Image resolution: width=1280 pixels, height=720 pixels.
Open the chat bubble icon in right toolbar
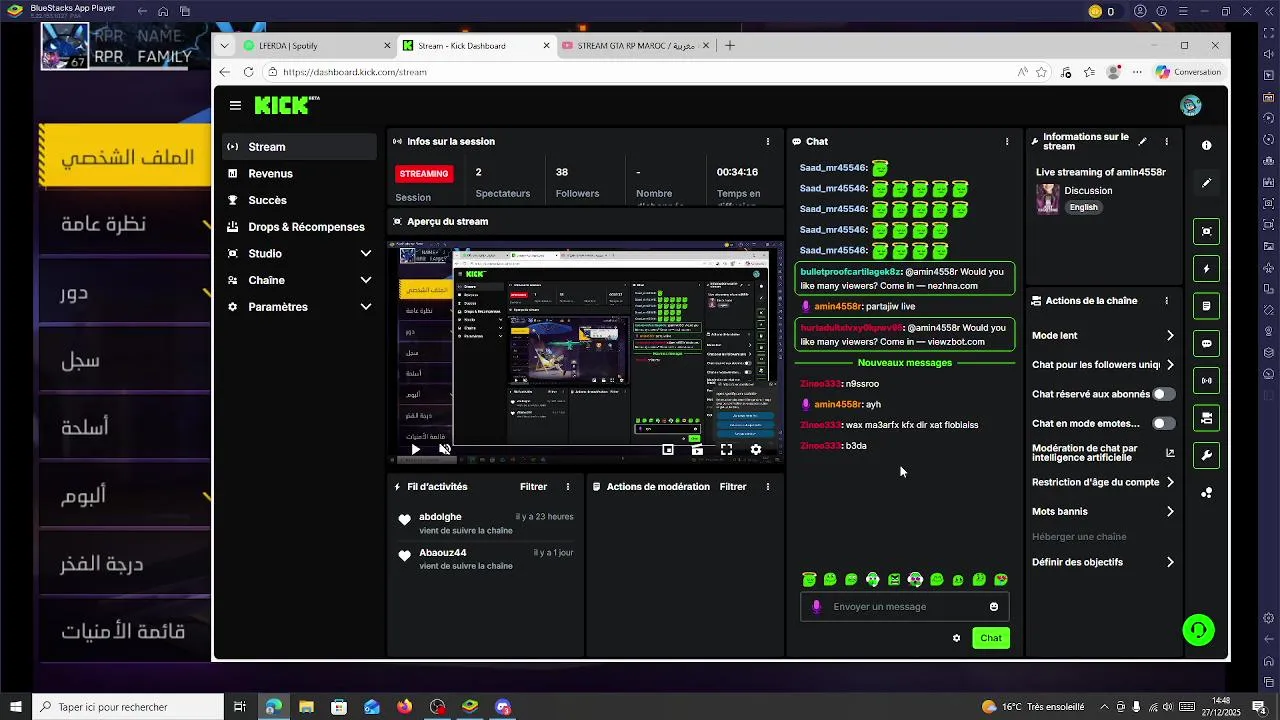(1207, 344)
